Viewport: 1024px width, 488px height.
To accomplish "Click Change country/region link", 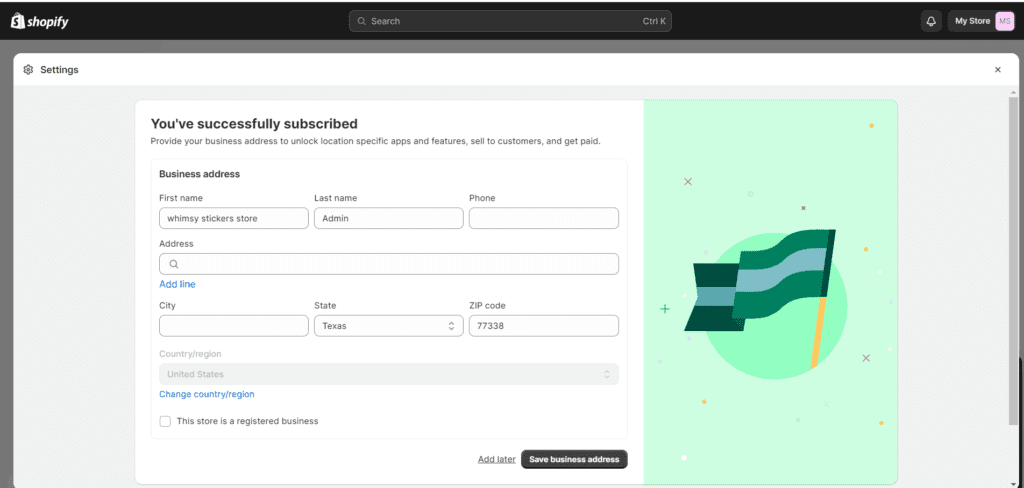I will 206,394.
